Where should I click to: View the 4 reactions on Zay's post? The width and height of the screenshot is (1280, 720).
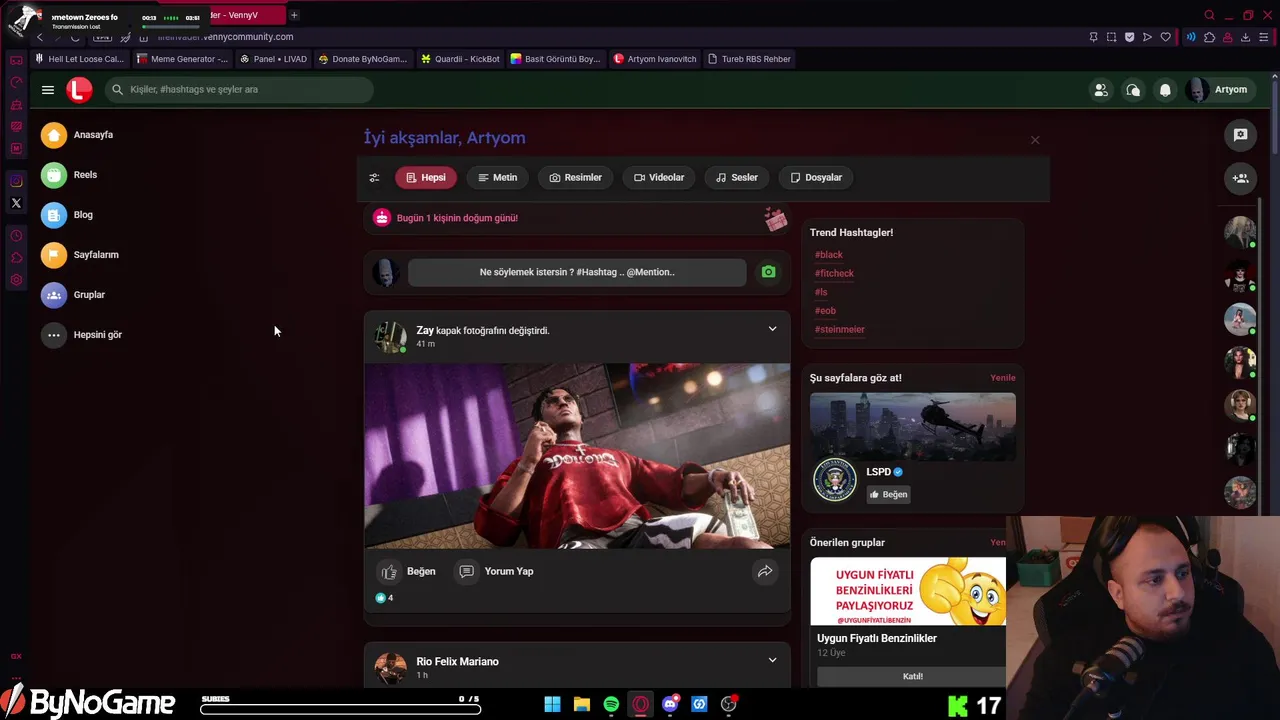click(384, 598)
